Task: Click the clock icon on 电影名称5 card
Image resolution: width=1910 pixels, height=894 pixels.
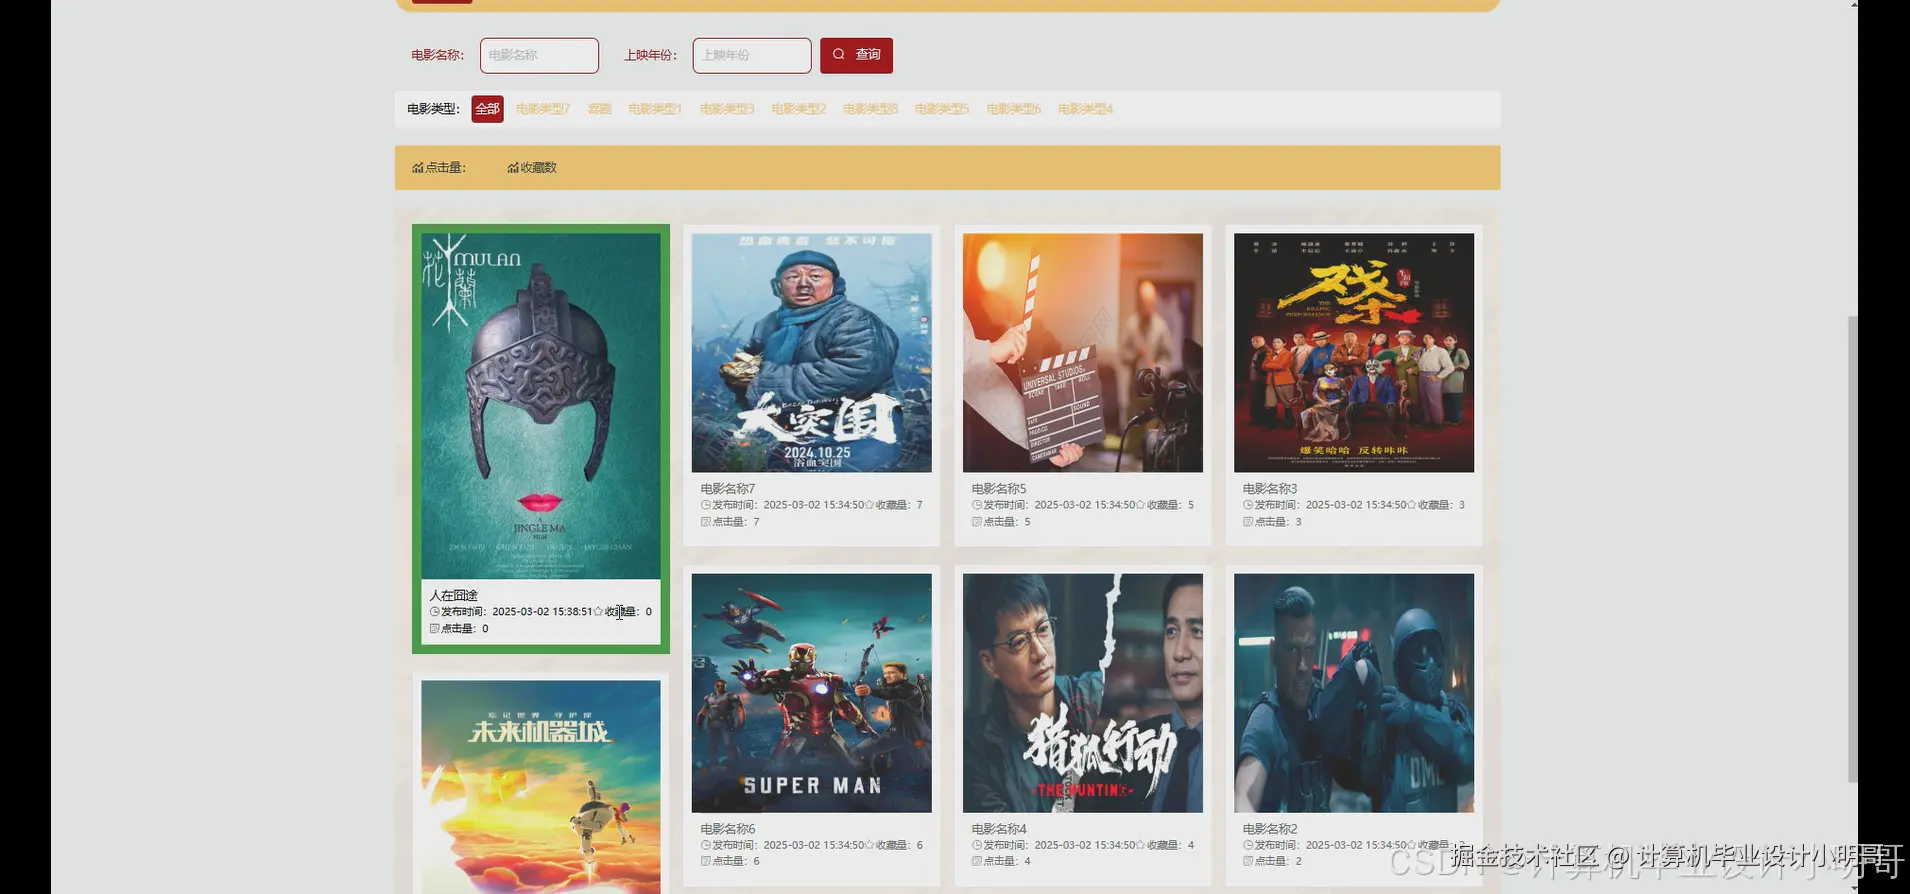Action: 977,505
